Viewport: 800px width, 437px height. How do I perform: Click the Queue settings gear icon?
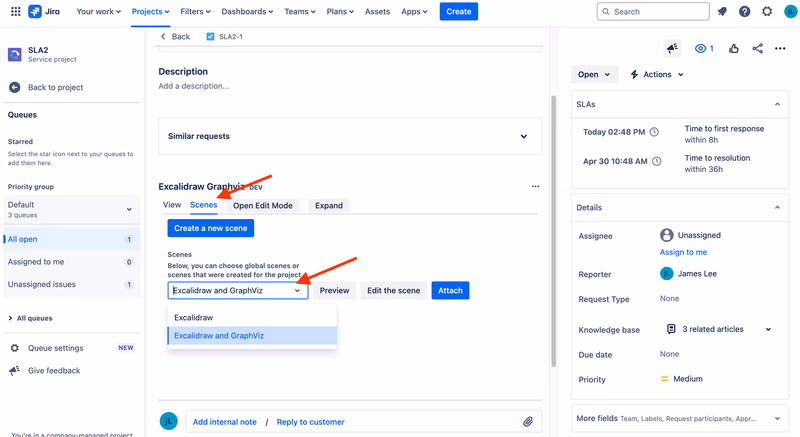(x=15, y=348)
